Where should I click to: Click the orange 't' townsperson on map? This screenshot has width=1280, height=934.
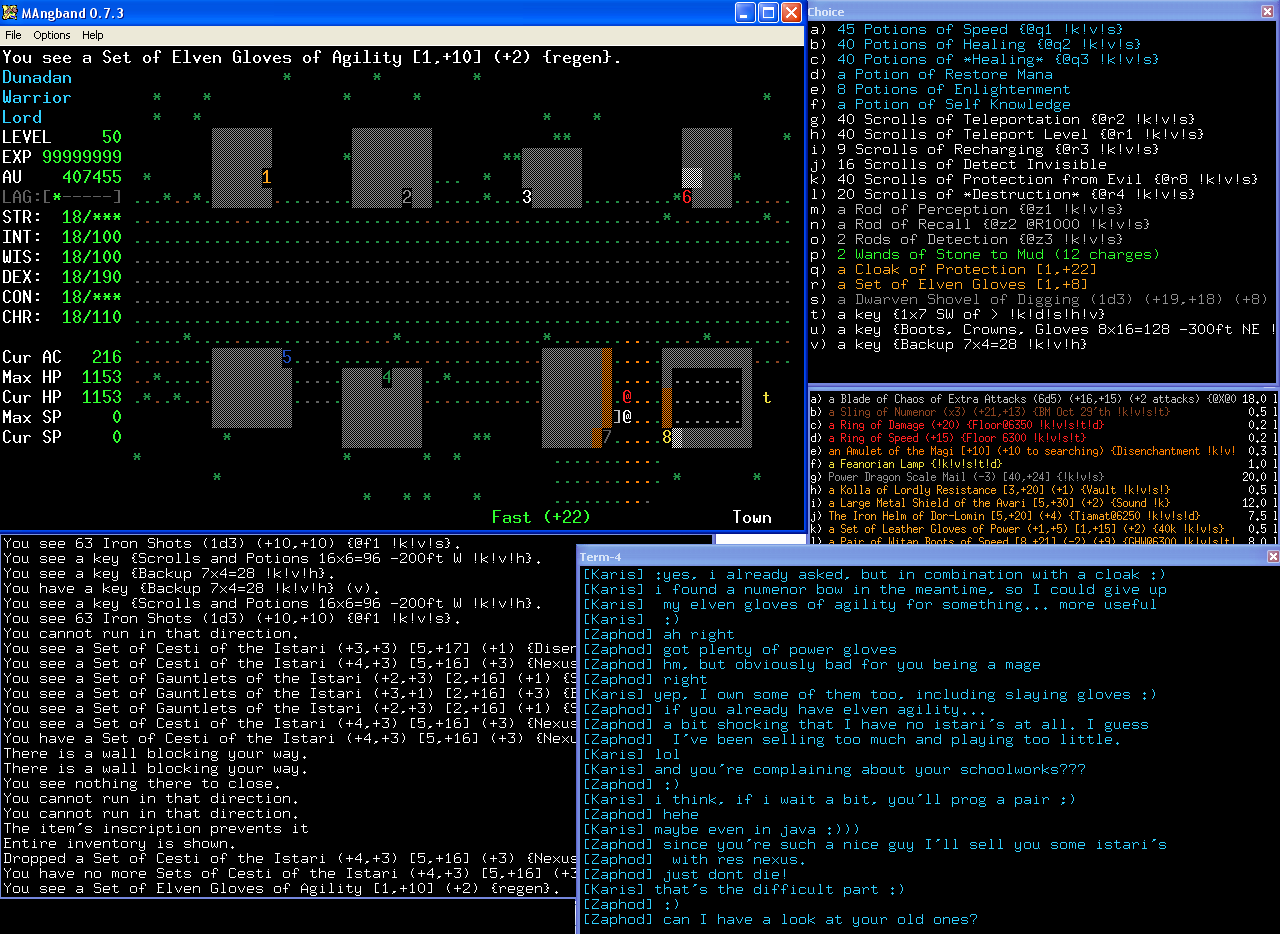(x=767, y=397)
